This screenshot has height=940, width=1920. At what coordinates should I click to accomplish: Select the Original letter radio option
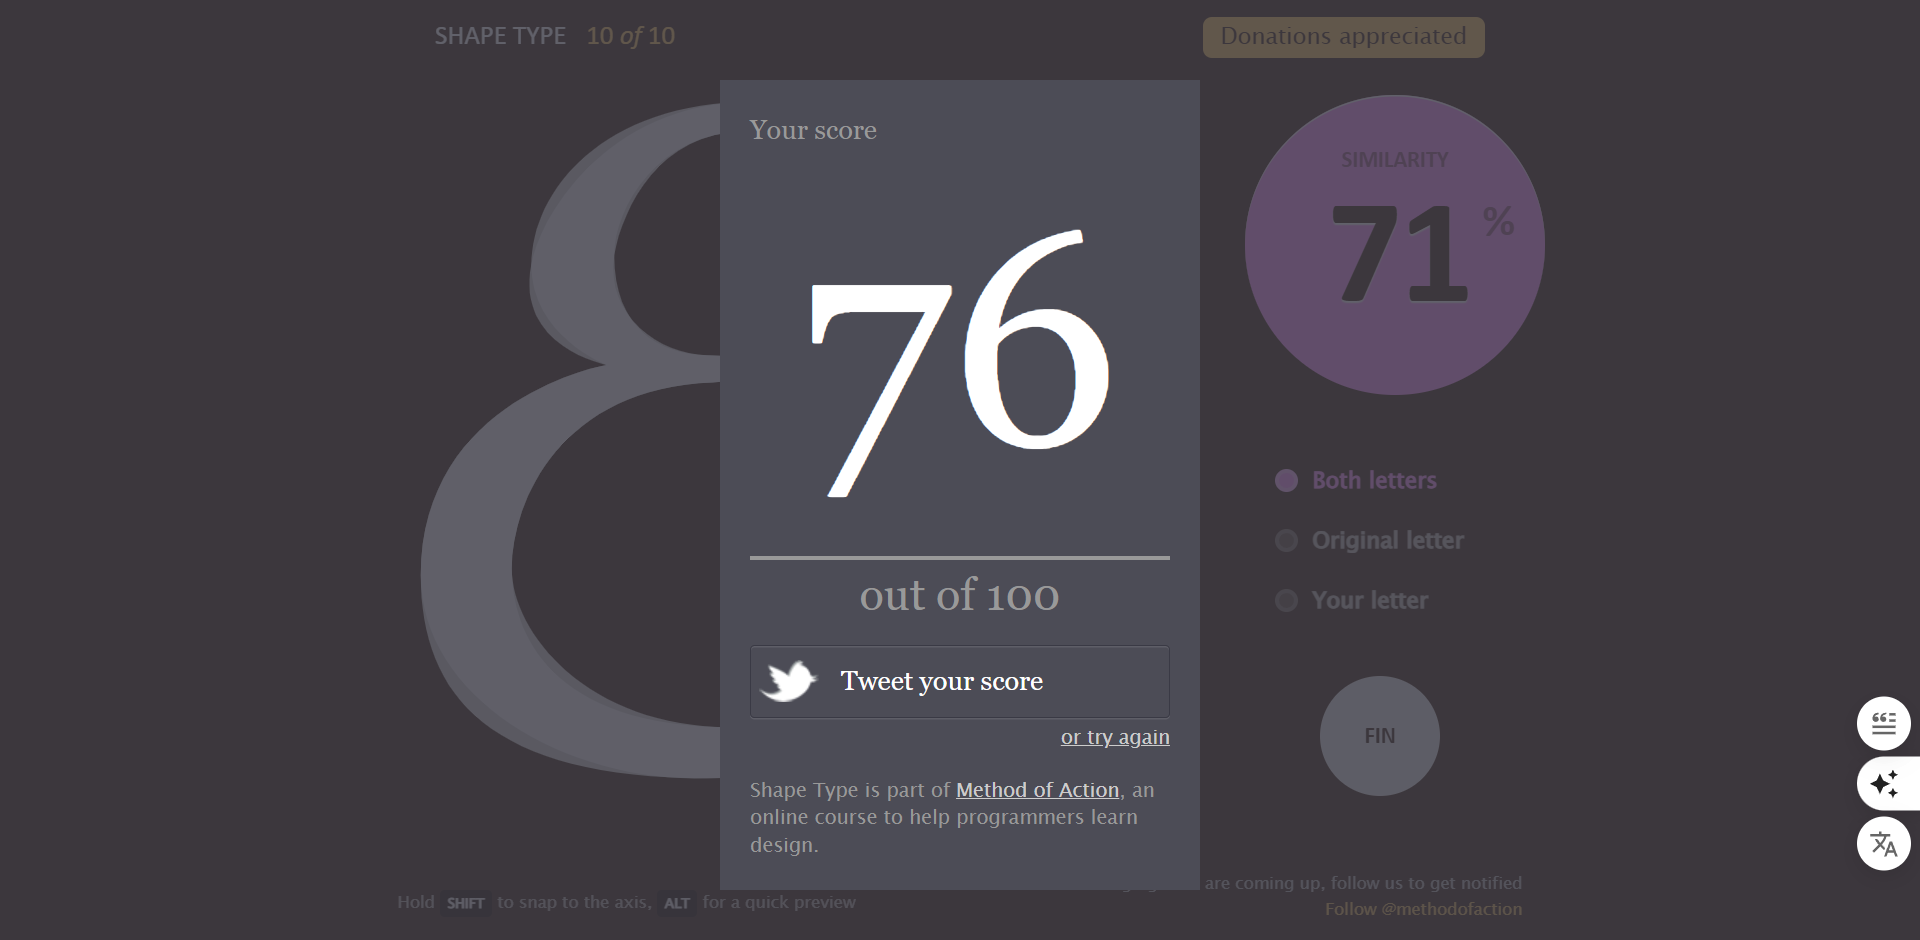(1286, 541)
